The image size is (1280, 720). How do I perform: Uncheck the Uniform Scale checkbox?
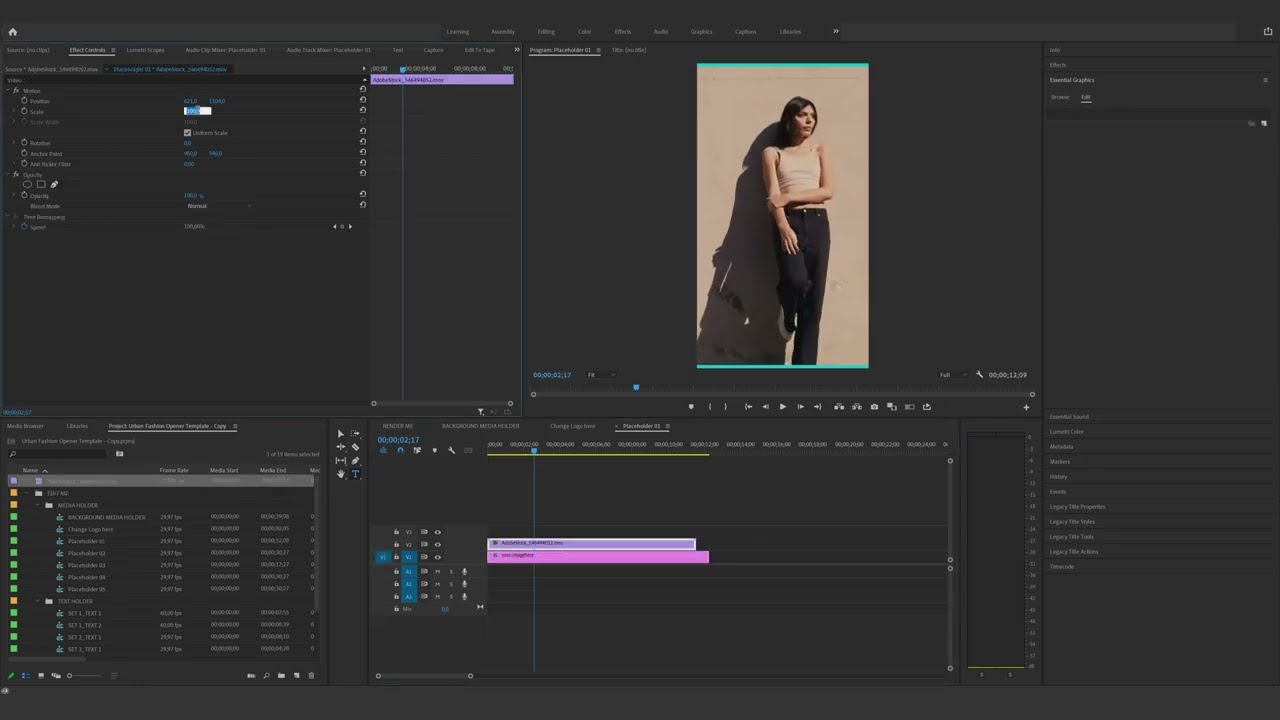point(187,132)
